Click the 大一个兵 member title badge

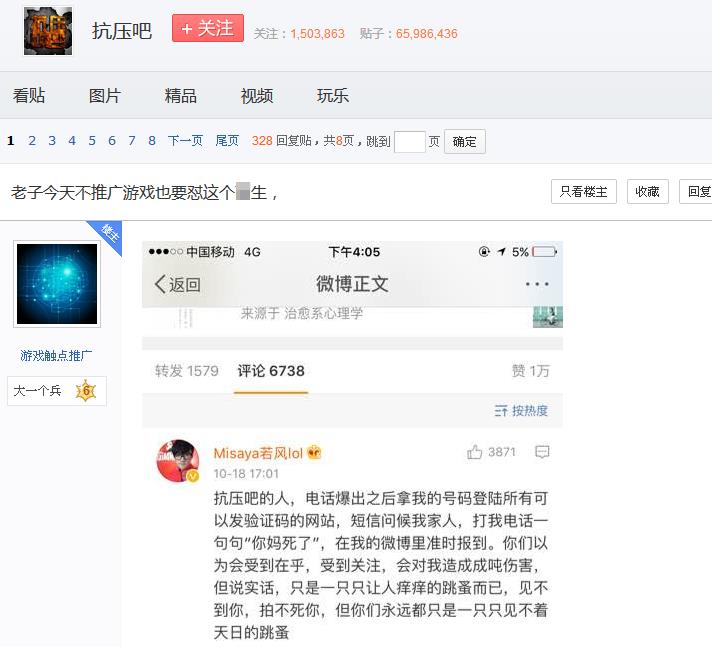click(57, 390)
